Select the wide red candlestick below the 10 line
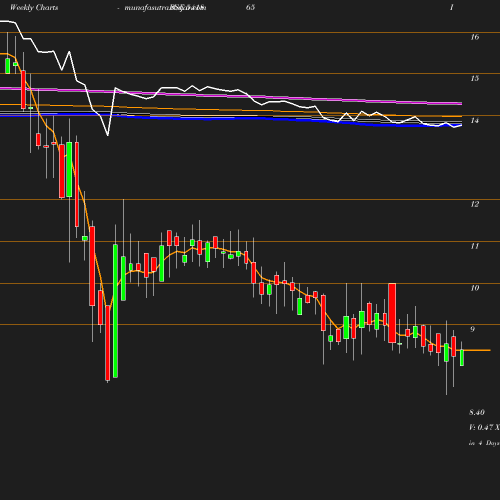This screenshot has height=500, width=500. click(392, 313)
